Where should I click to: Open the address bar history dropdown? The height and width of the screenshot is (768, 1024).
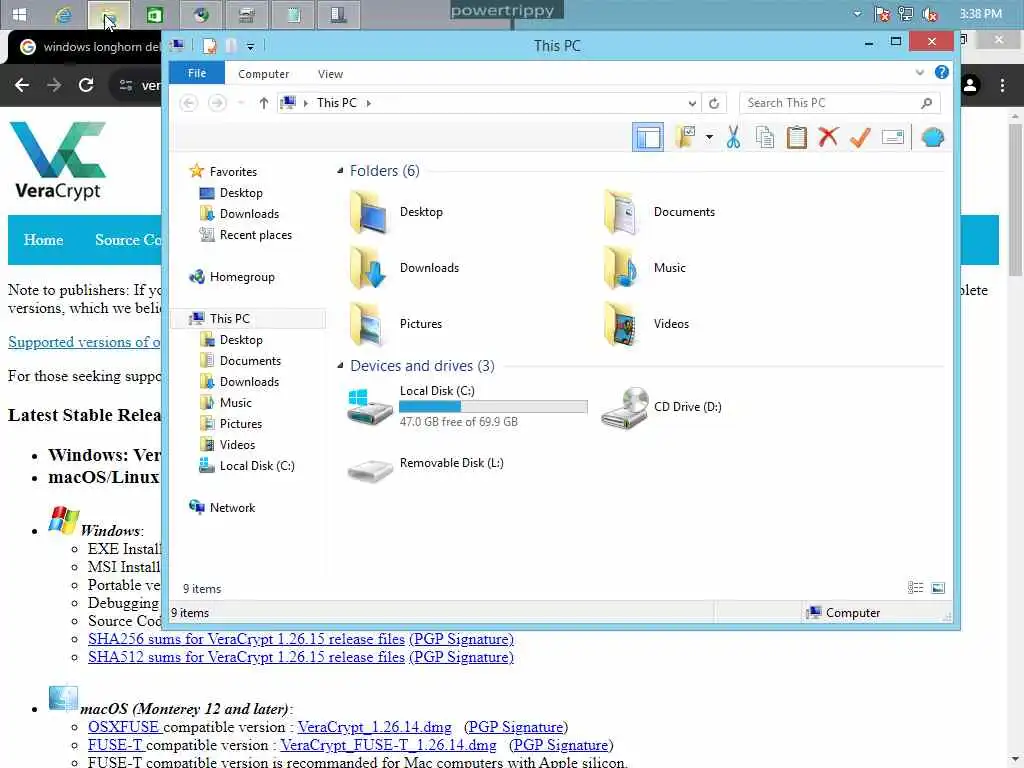coord(692,103)
